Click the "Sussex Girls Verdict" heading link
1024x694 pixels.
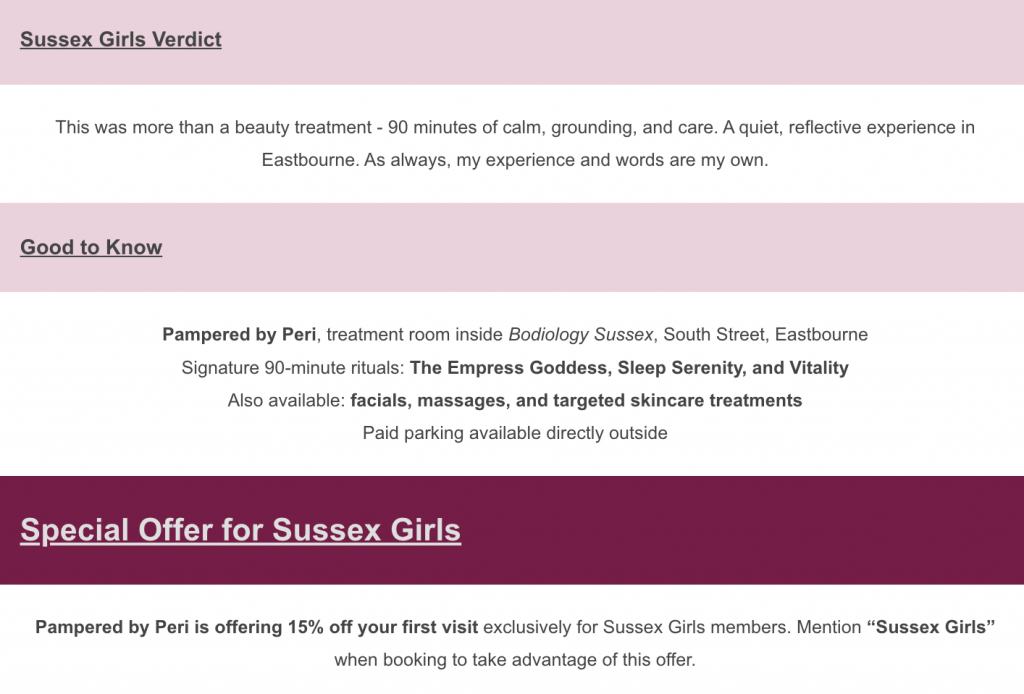[121, 40]
